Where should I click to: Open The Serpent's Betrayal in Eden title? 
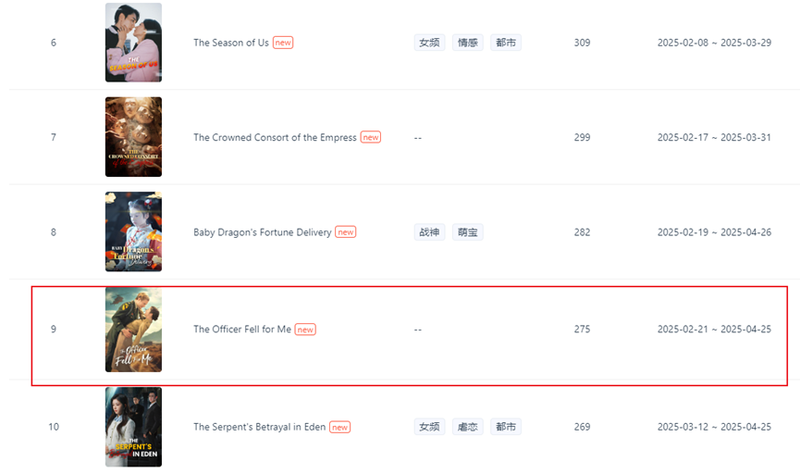tap(259, 427)
